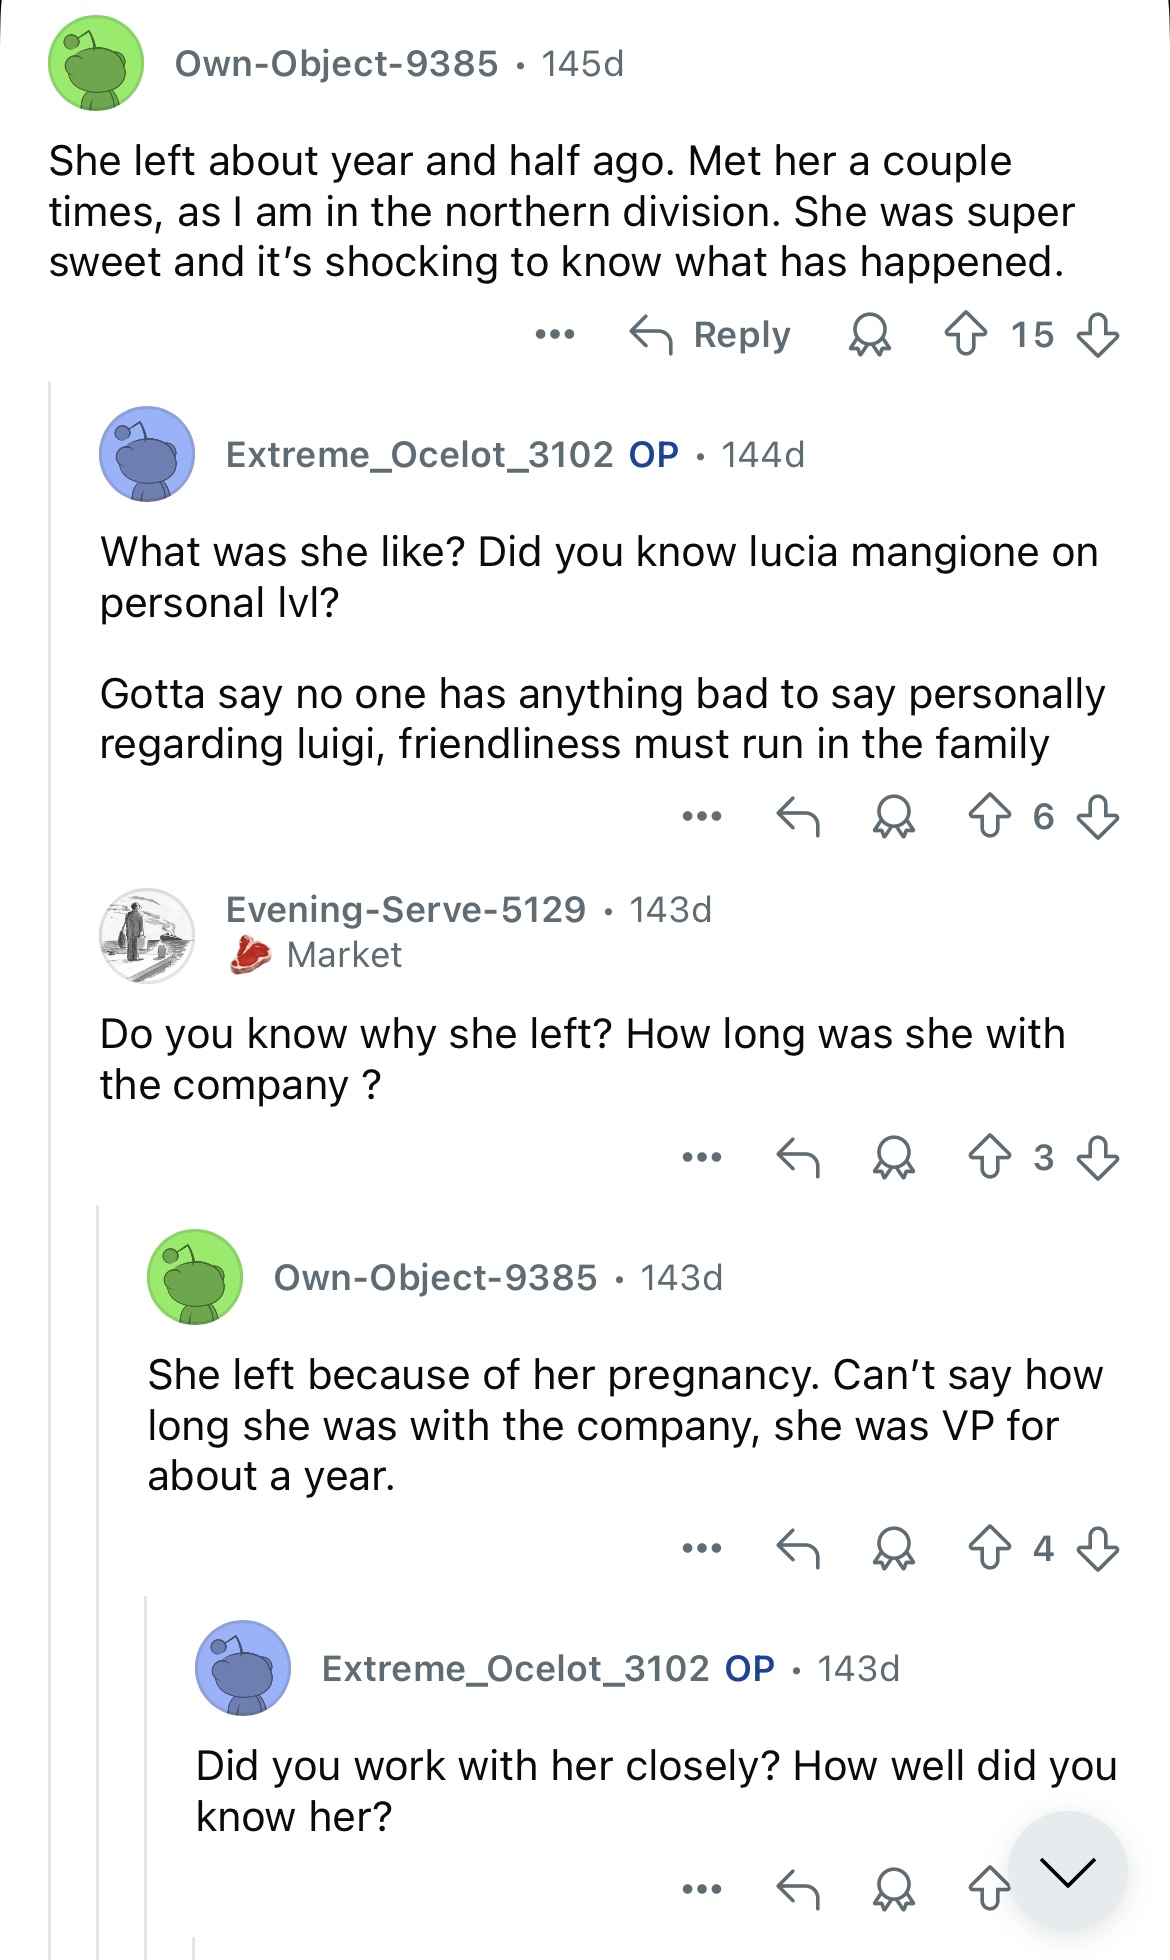Open options on last OP comment
1170x1960 pixels.
702,1889
